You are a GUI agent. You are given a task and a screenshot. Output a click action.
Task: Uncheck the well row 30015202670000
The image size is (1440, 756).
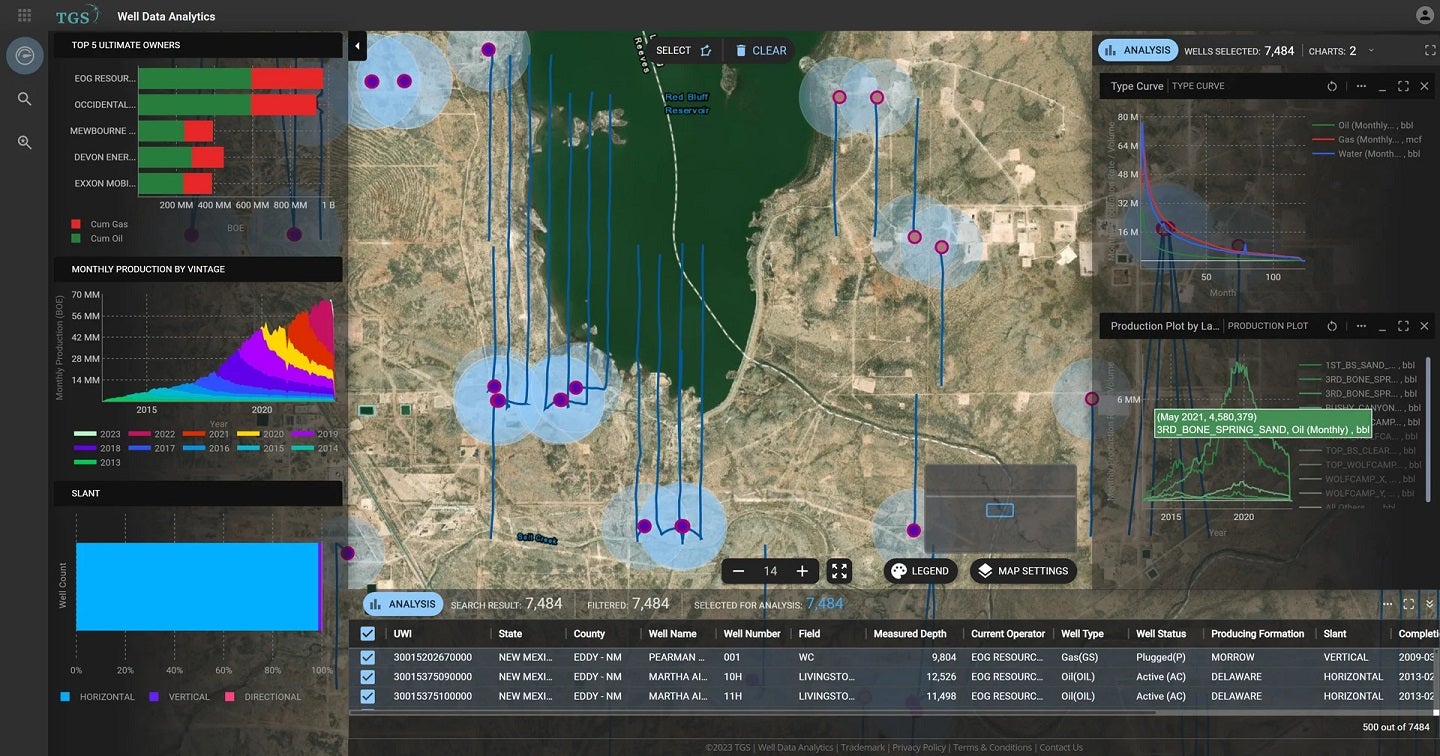click(368, 658)
